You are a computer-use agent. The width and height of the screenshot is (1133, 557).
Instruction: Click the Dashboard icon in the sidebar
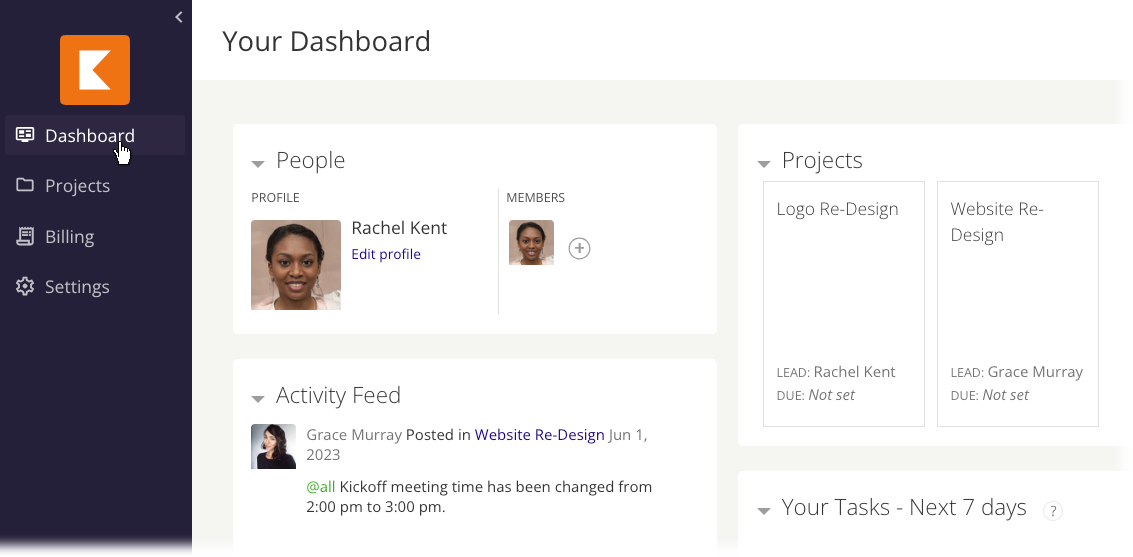pos(25,134)
